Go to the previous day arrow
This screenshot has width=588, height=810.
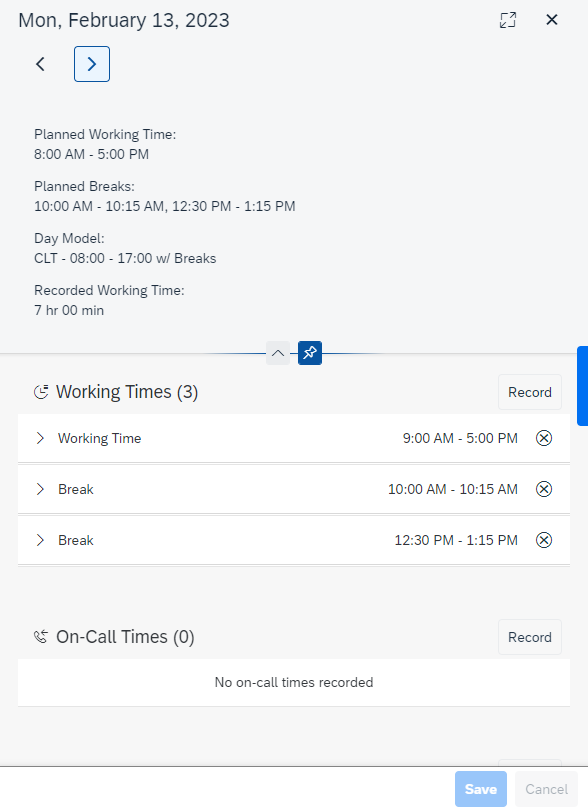pos(40,64)
